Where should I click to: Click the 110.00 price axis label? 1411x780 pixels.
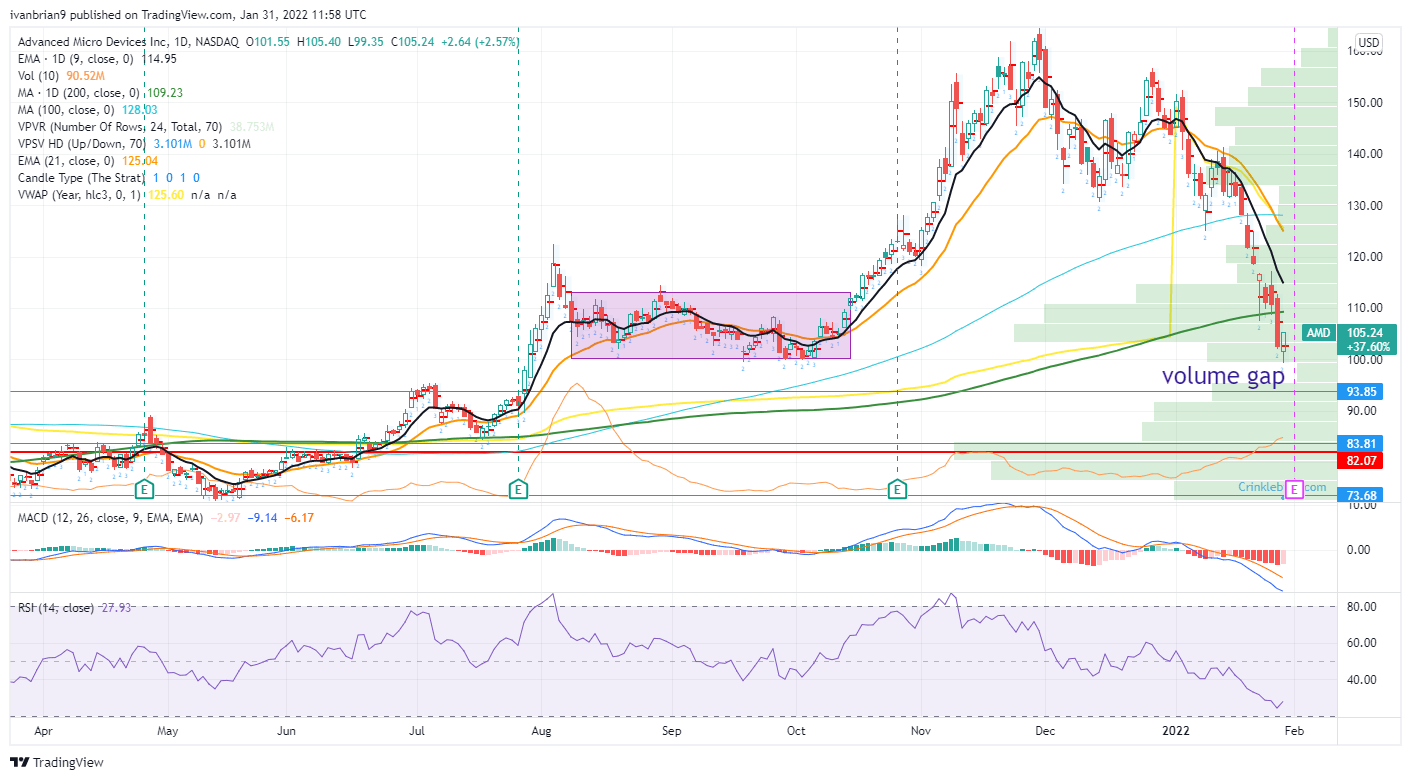(x=1364, y=307)
